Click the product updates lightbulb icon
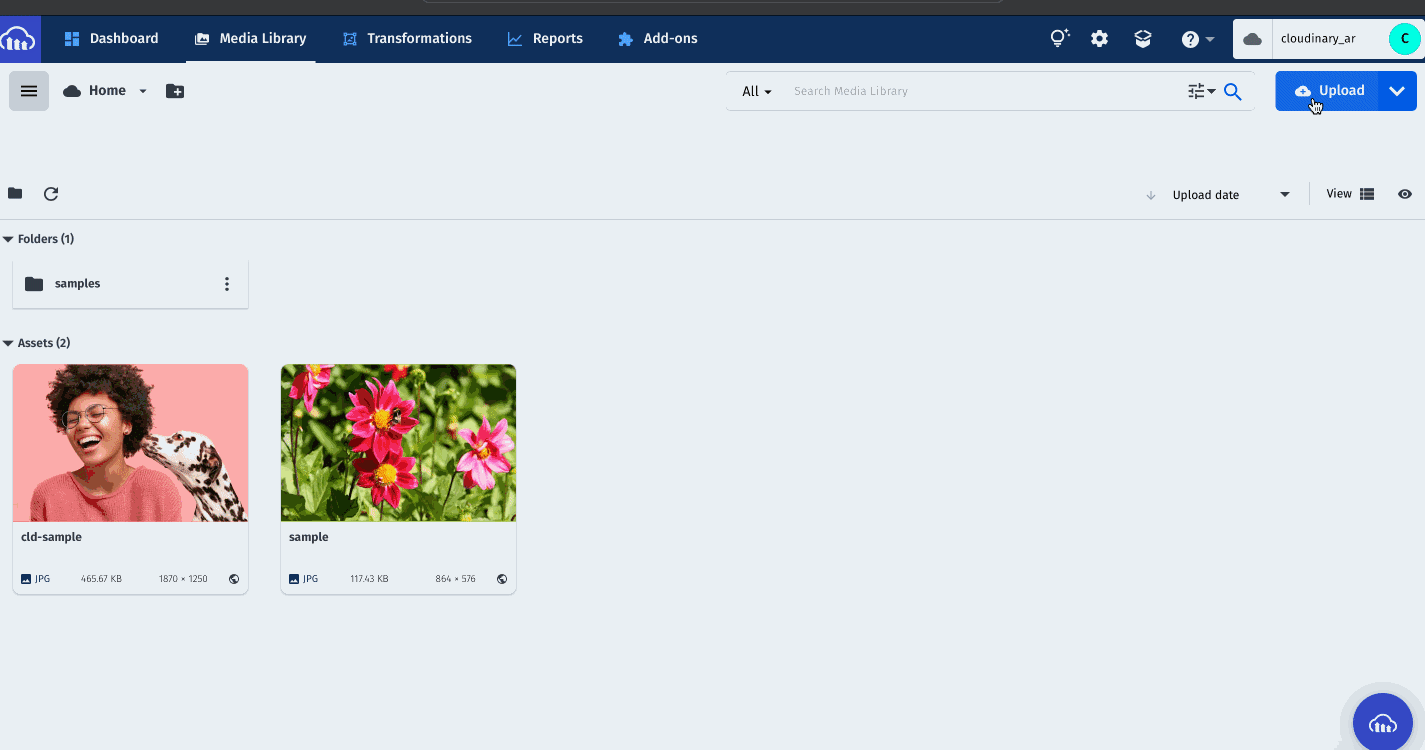The width and height of the screenshot is (1425, 750). 1058,38
